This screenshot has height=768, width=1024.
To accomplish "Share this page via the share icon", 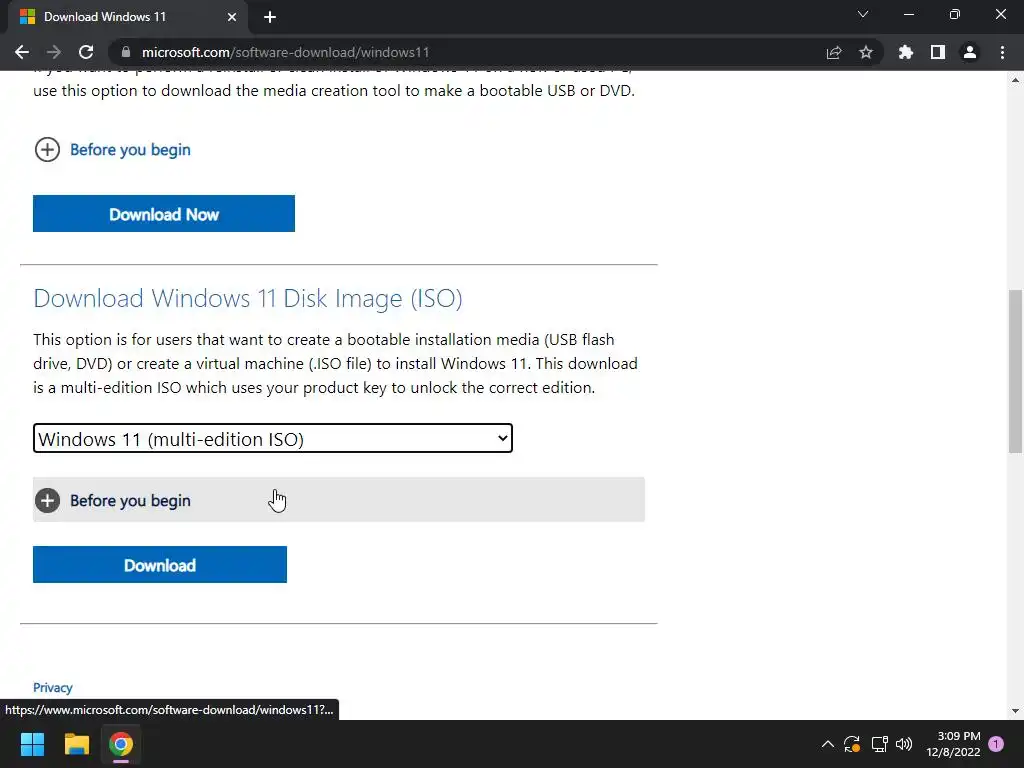I will point(834,52).
